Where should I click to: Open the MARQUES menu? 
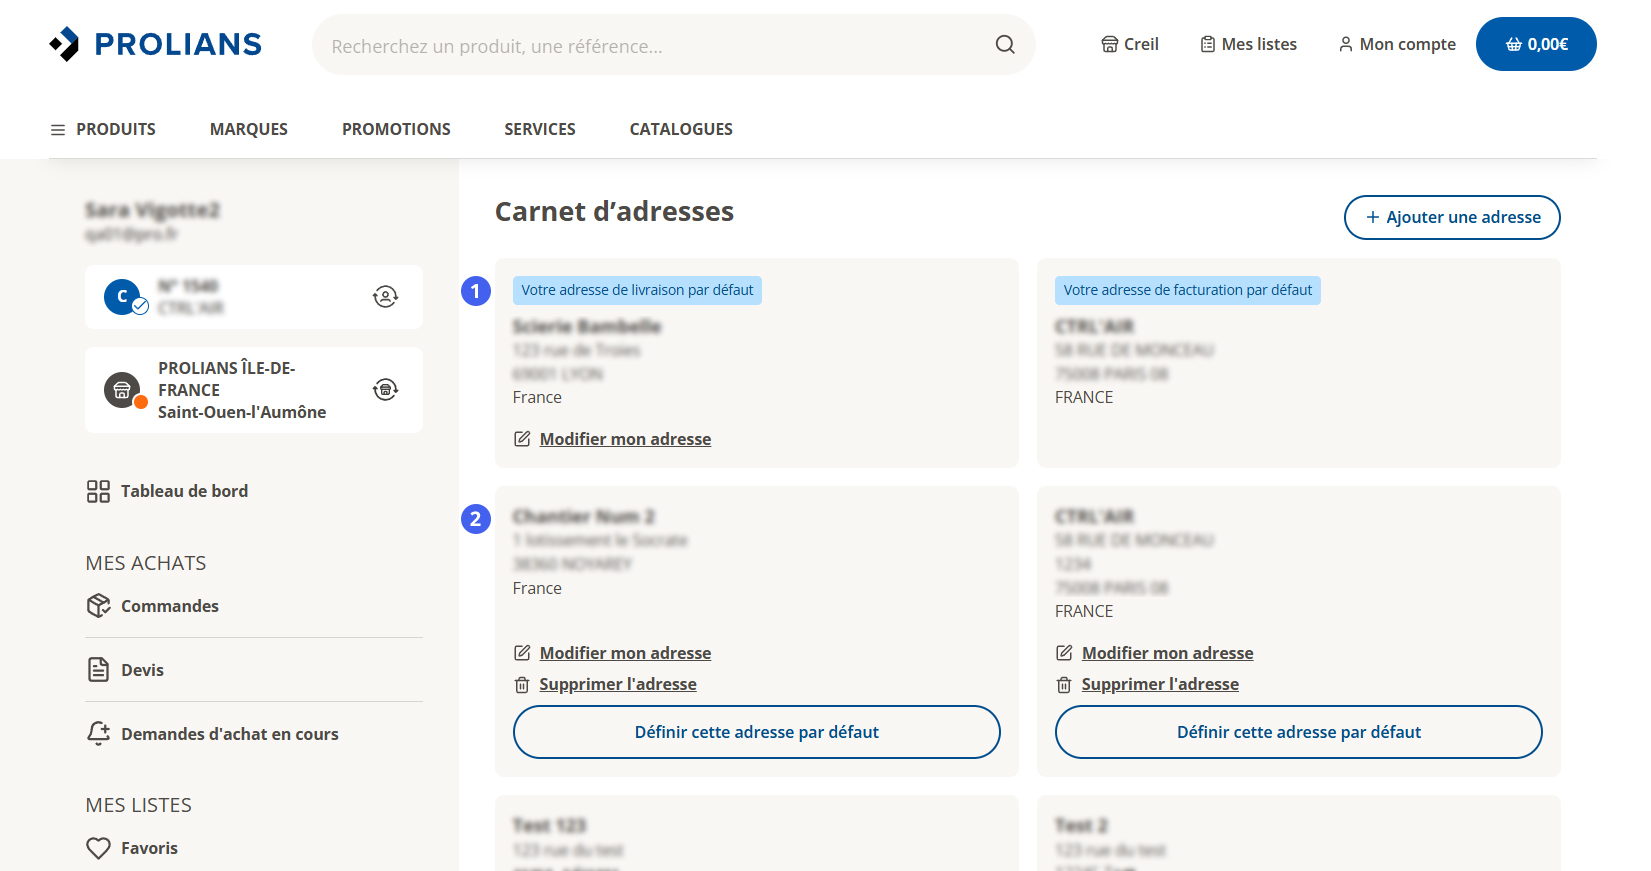pyautogui.click(x=249, y=129)
